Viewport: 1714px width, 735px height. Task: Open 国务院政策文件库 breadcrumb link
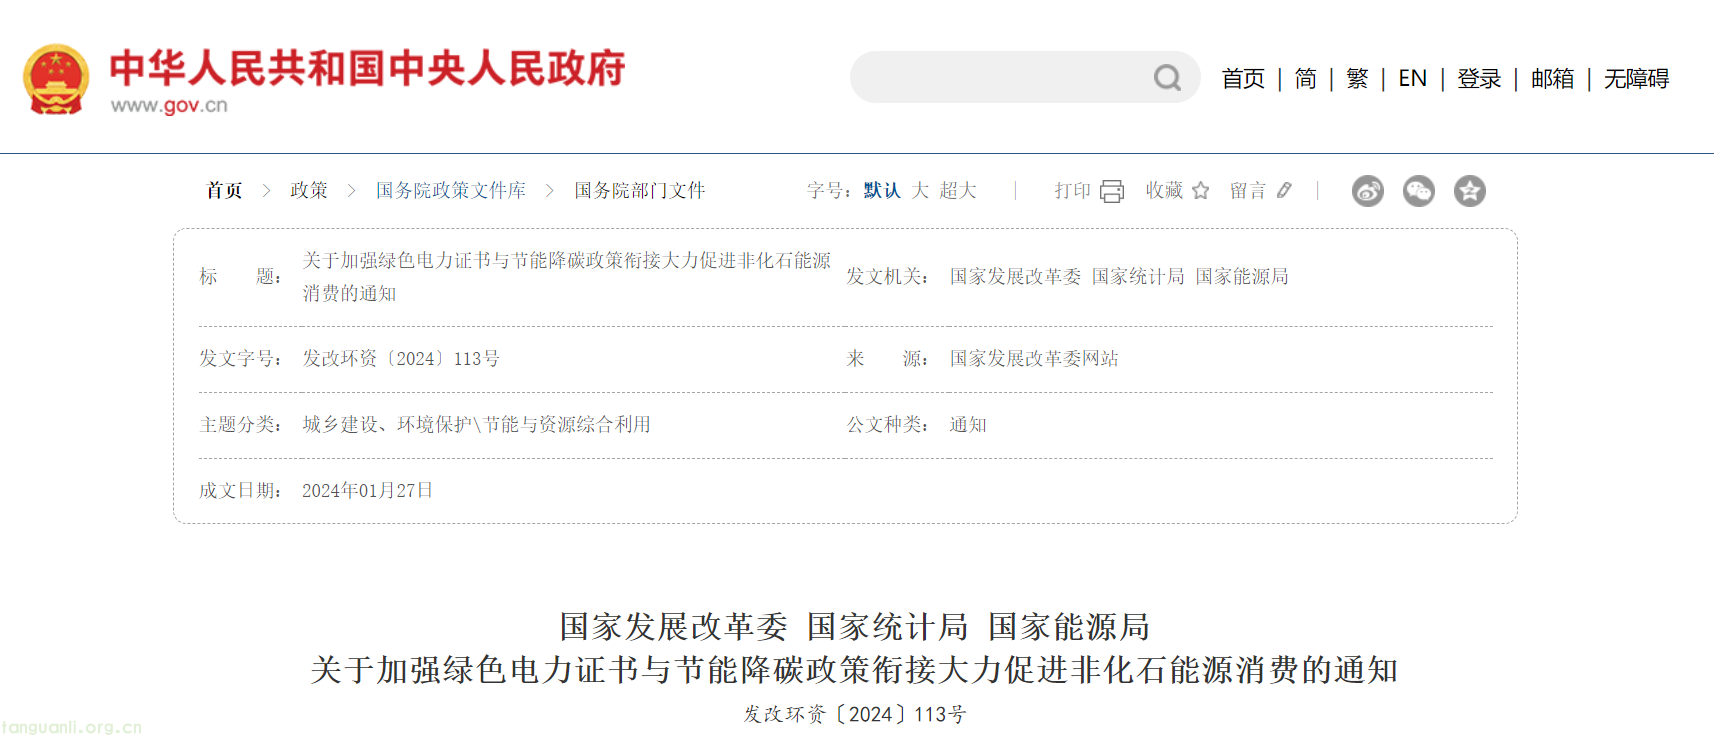point(451,190)
